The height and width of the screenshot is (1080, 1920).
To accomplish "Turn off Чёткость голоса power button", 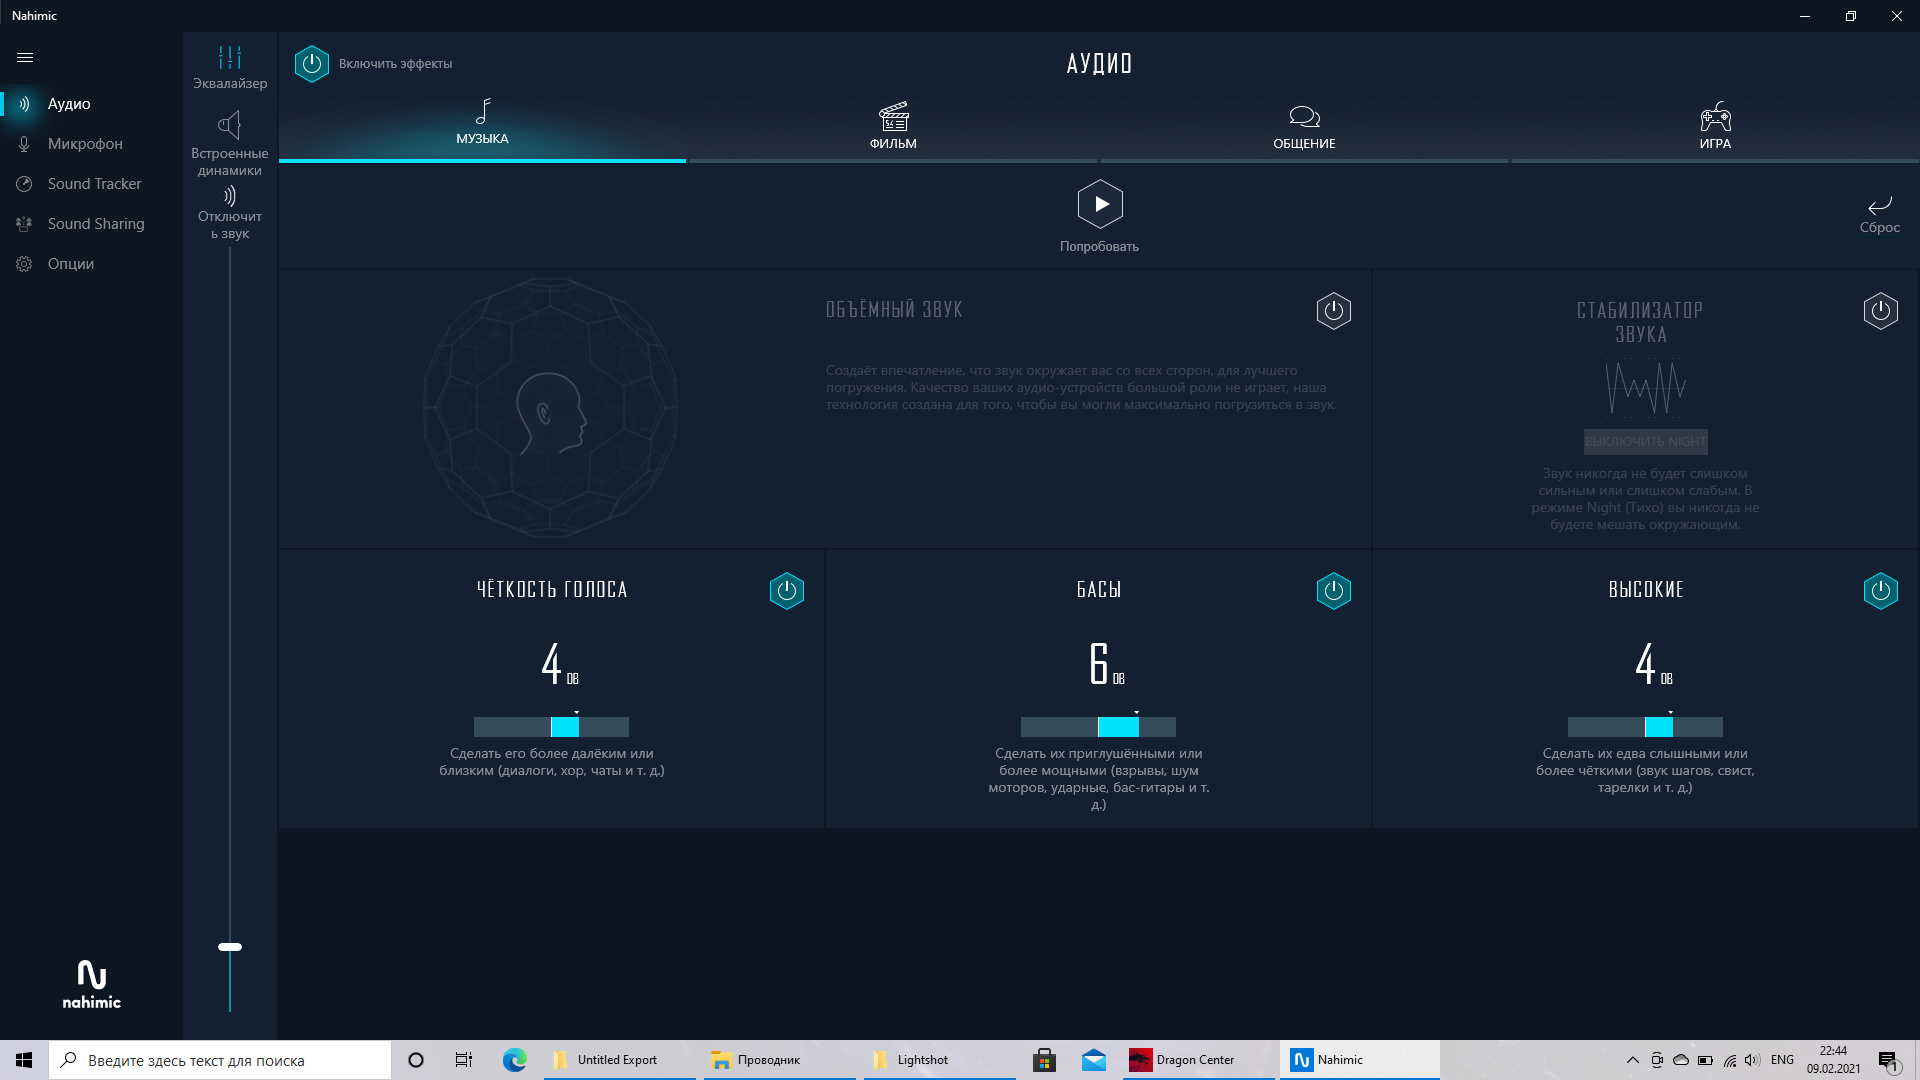I will [786, 591].
